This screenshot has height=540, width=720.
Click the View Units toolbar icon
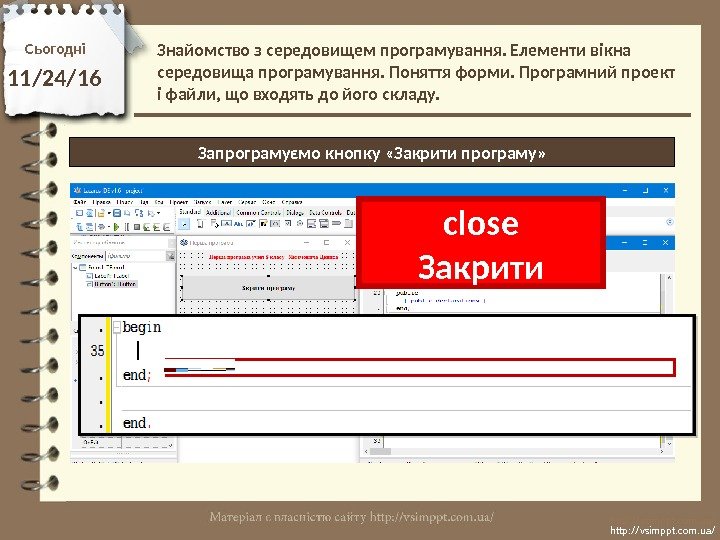79,226
